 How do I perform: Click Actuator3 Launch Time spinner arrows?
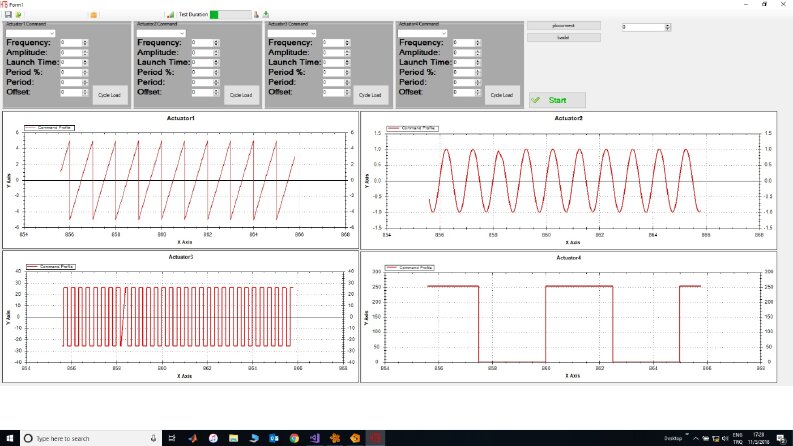[347, 63]
